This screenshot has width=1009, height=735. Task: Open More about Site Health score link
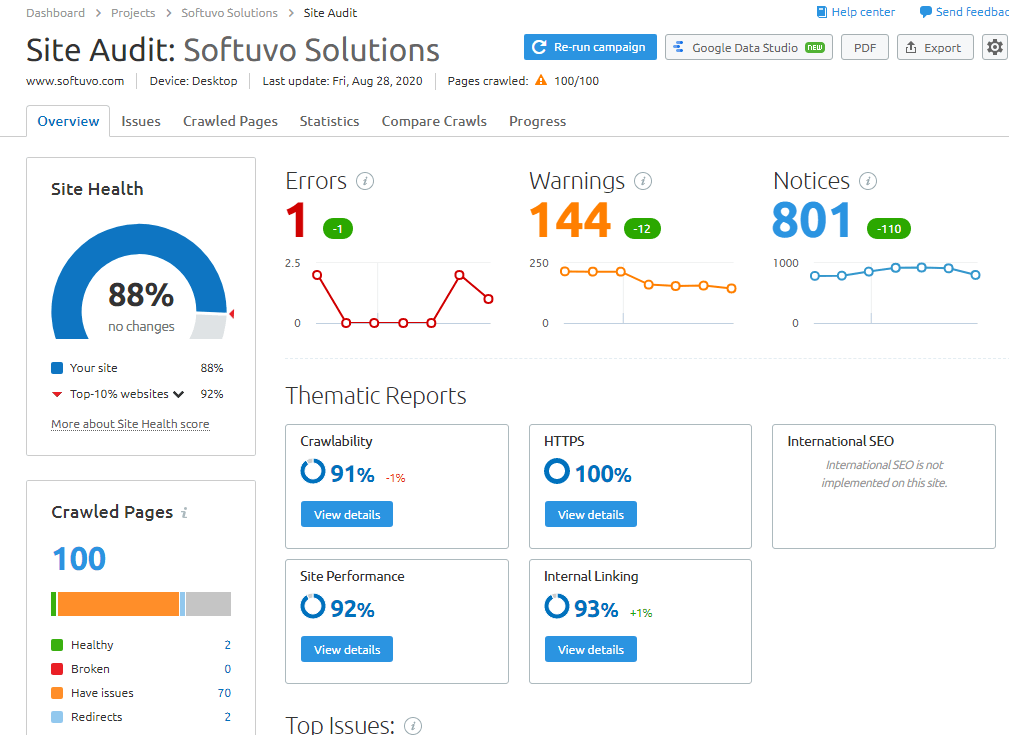click(x=130, y=423)
